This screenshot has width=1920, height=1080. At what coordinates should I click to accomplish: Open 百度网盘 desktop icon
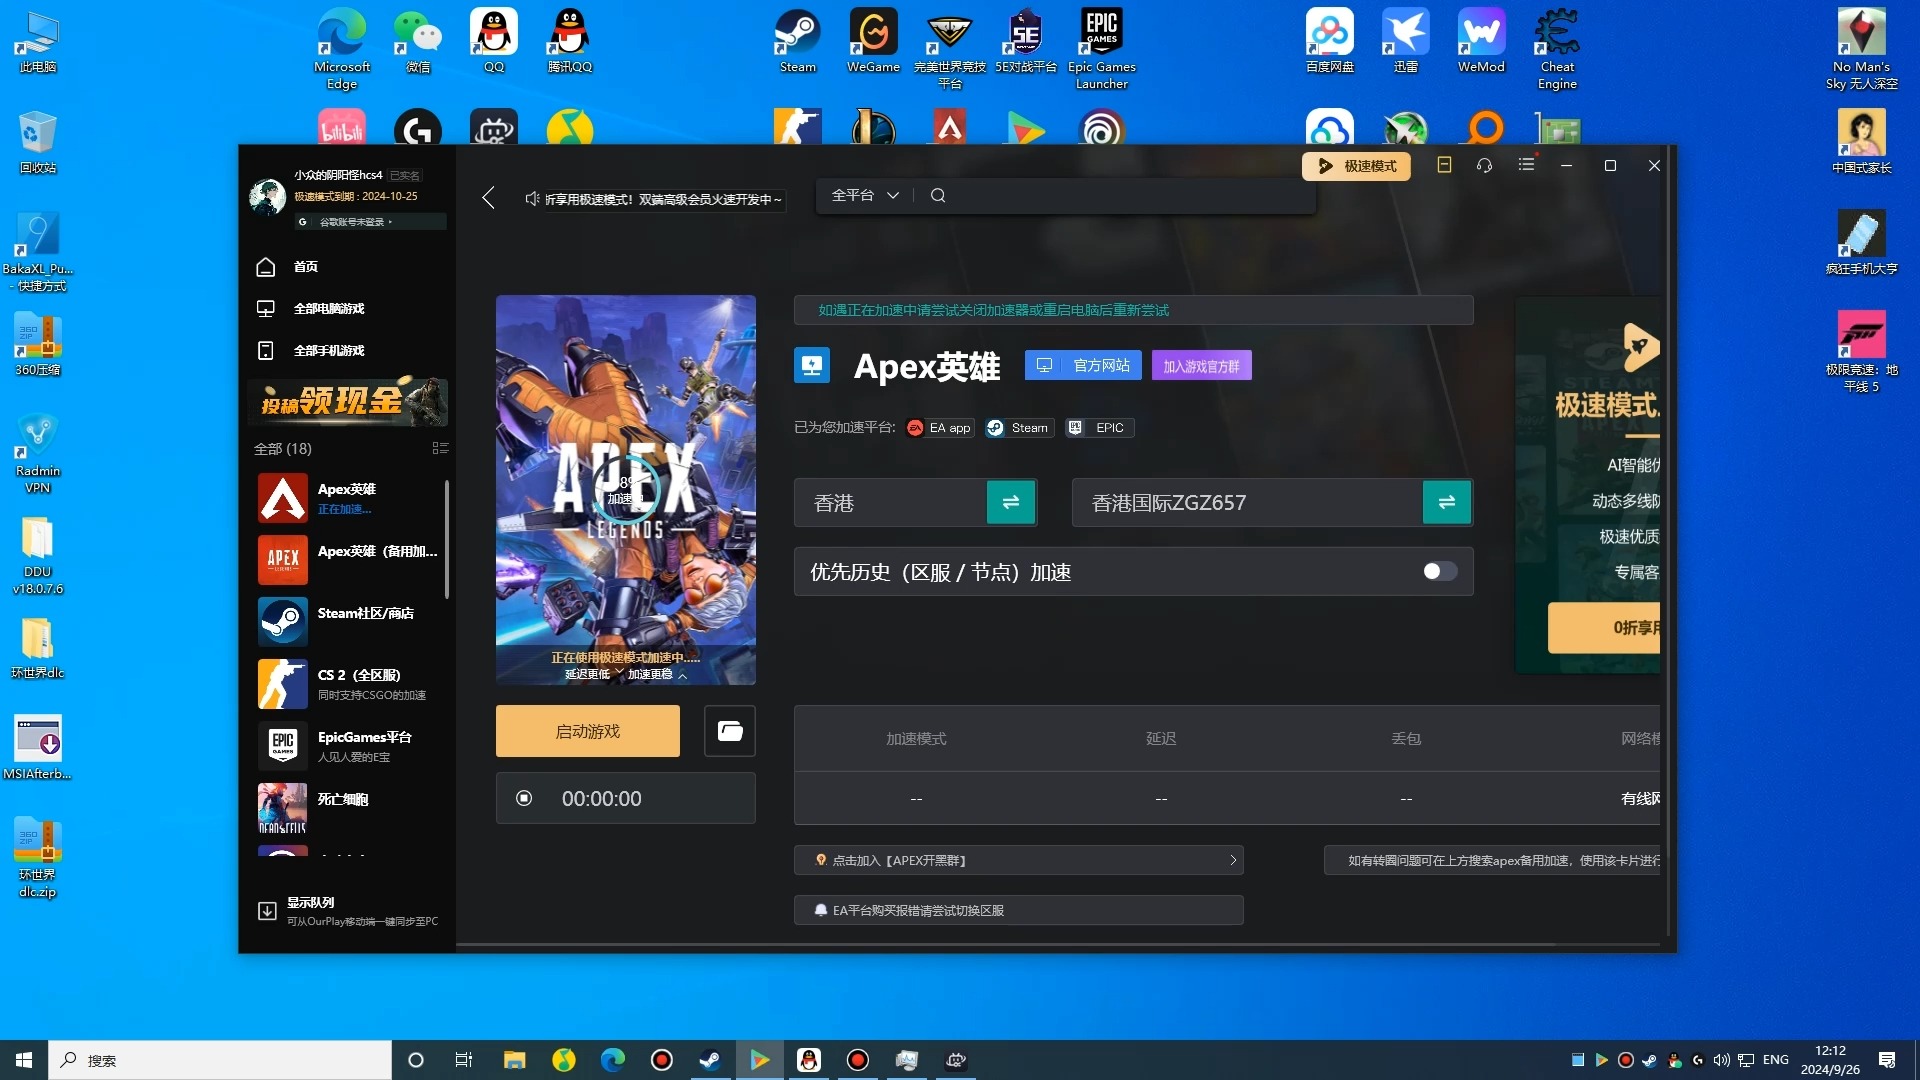tap(1330, 40)
